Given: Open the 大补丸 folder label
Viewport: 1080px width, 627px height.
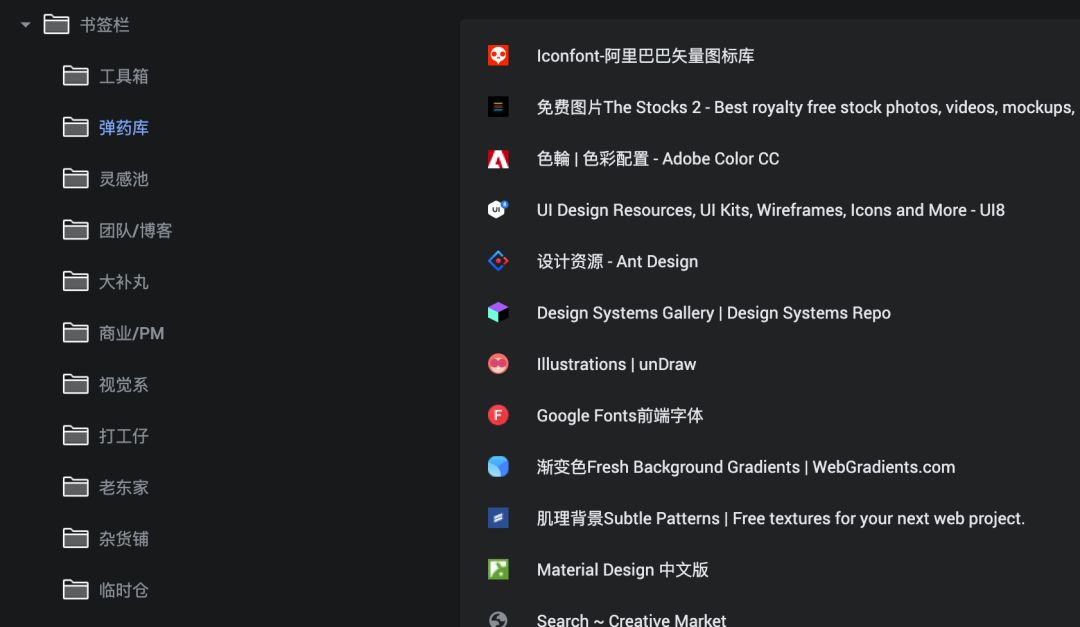Looking at the screenshot, I should 124,282.
